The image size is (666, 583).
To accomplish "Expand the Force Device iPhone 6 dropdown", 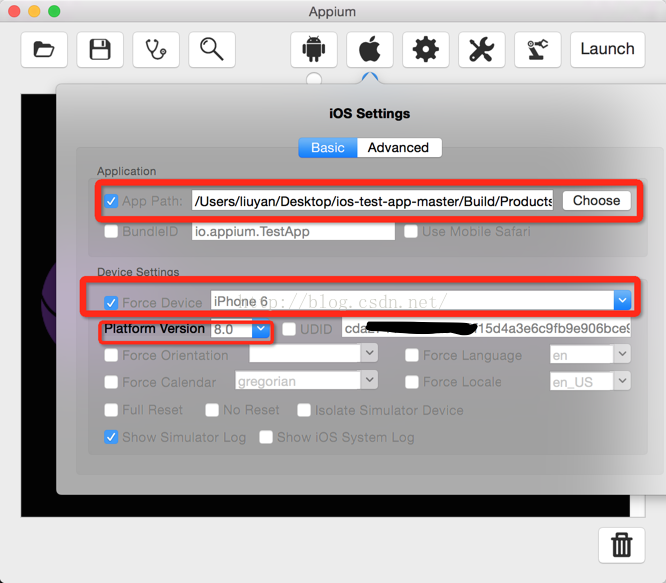I will [x=622, y=301].
